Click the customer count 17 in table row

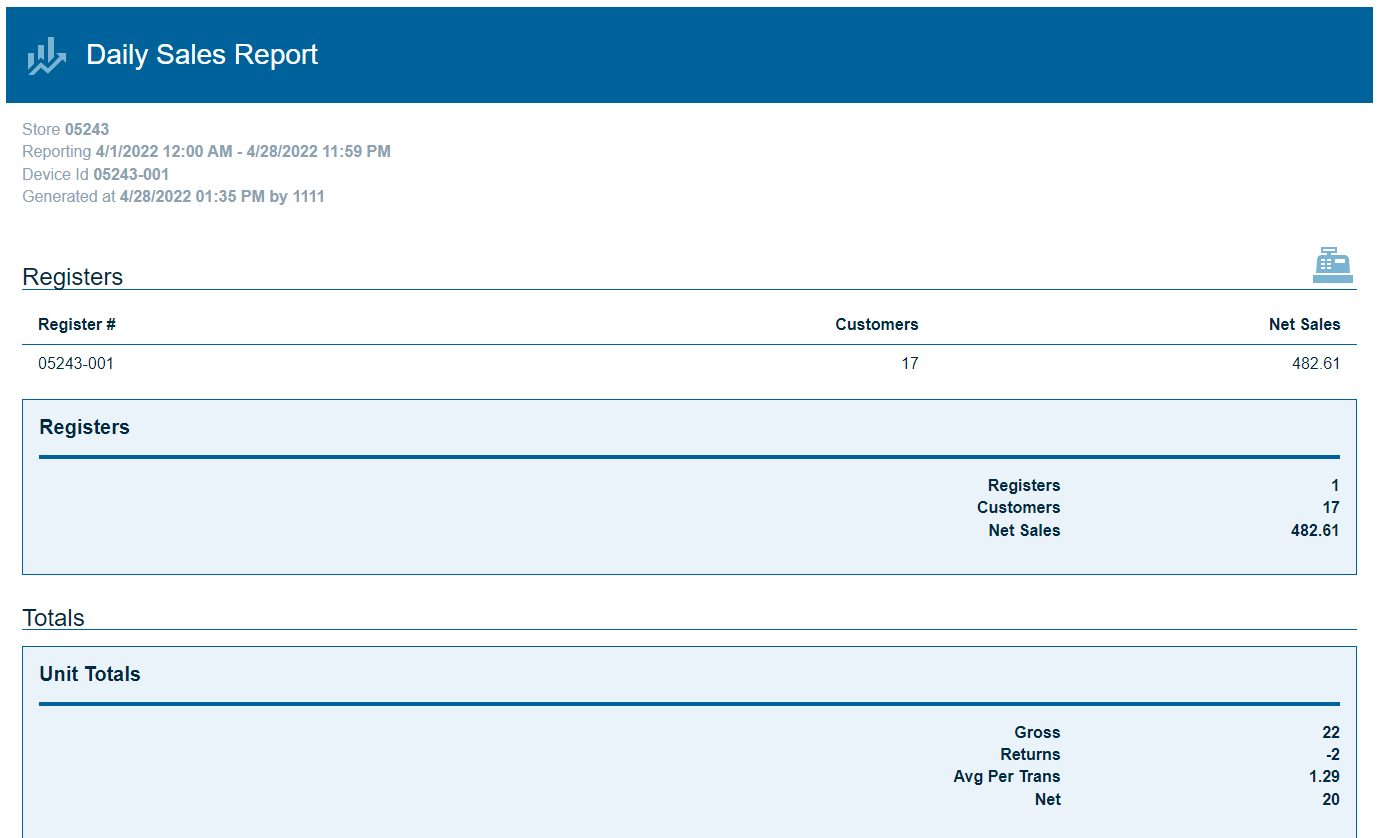click(x=909, y=364)
